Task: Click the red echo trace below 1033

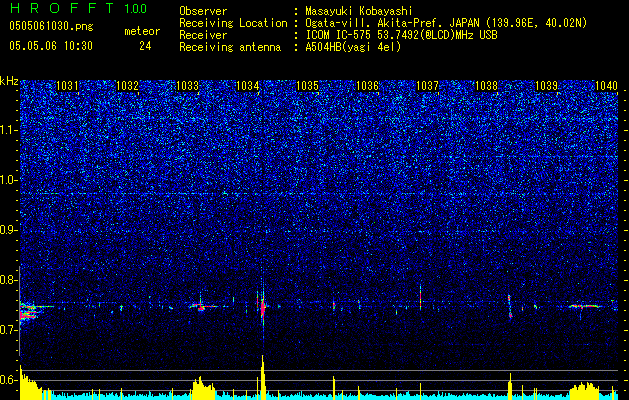Action: click(204, 307)
